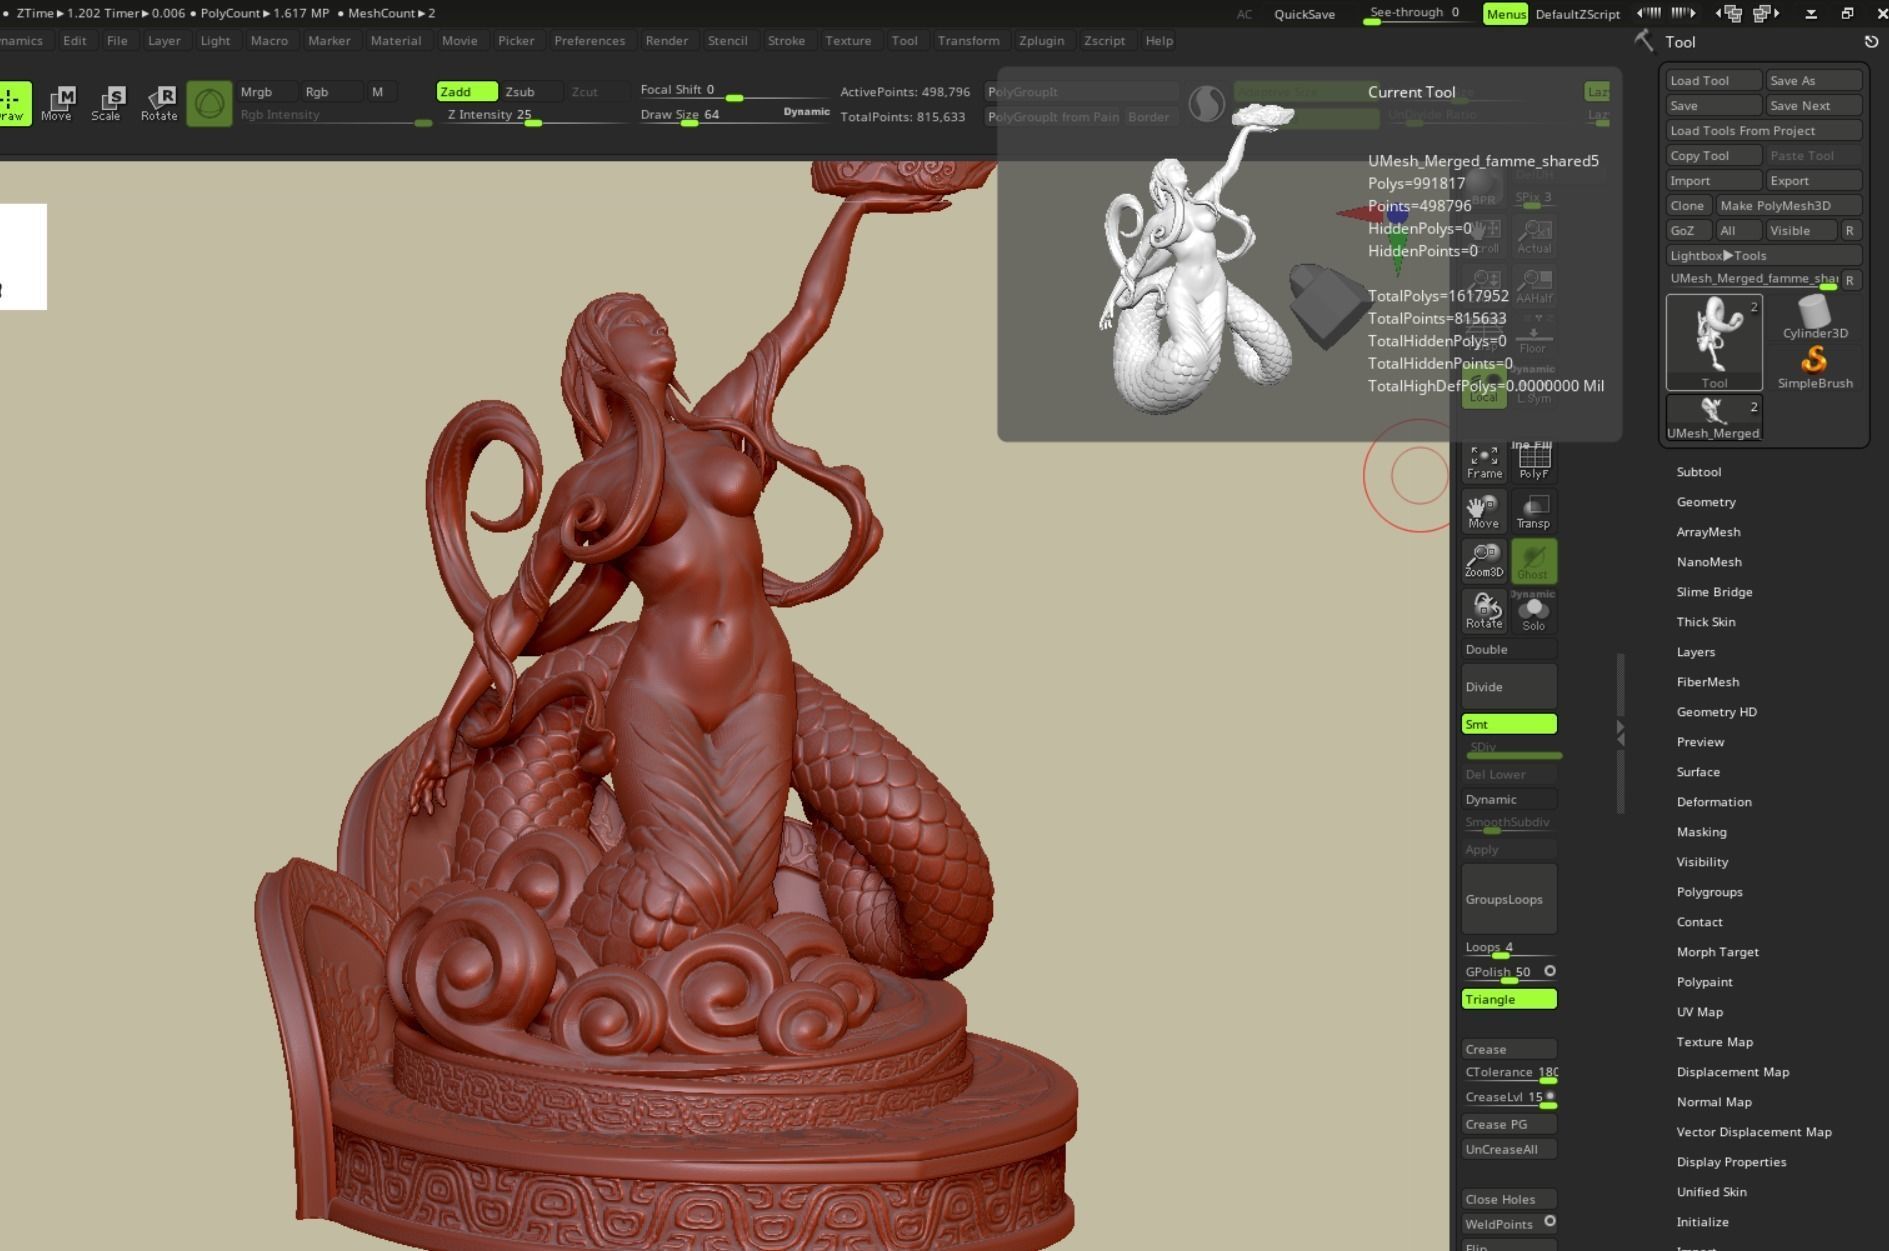Toggle PolyF wireframe icon
The image size is (1889, 1251).
tap(1533, 461)
